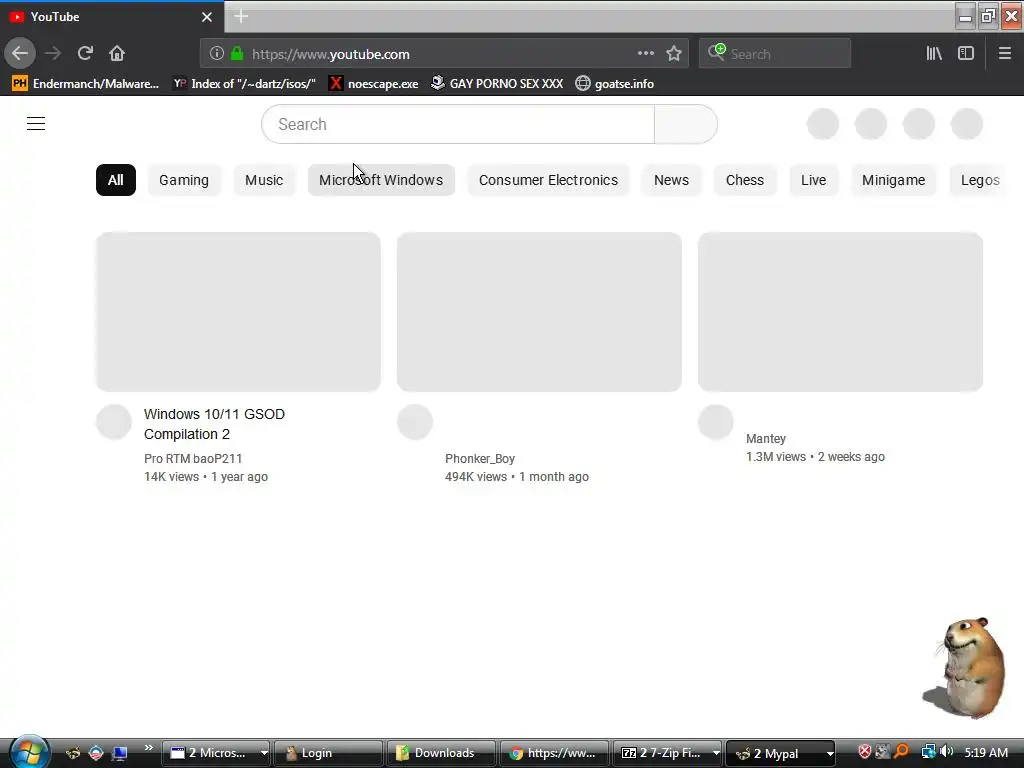Click the Mantey channel avatar
This screenshot has width=1024, height=768.
pyautogui.click(x=716, y=422)
